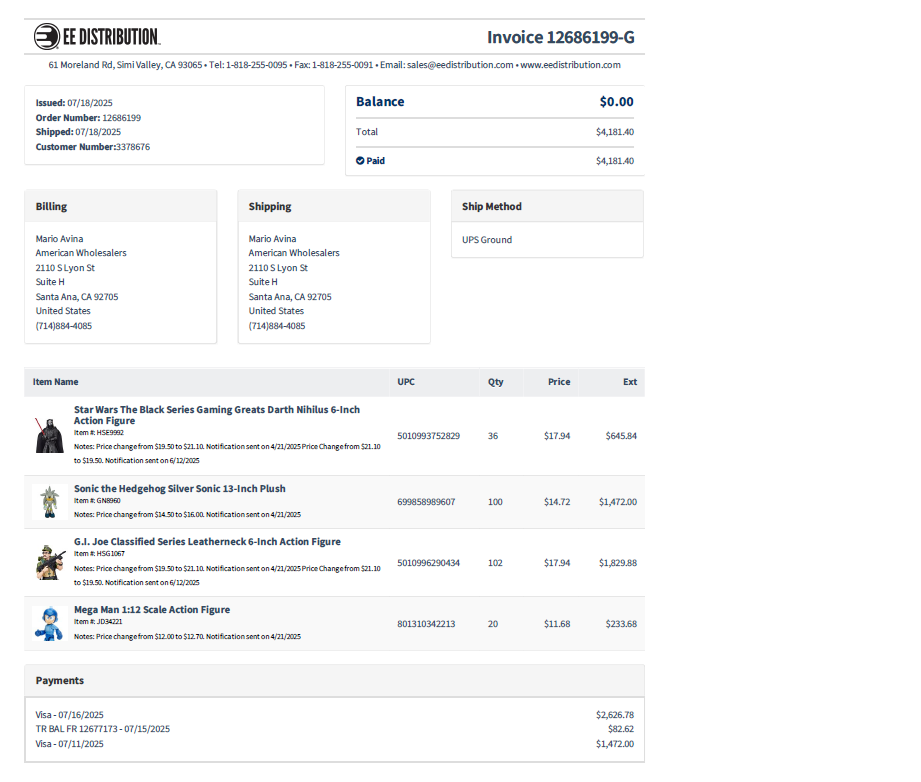This screenshot has width=921, height=782.
Task: Open Sonic the Hedgehog Silver Sonic title
Action: point(179,489)
